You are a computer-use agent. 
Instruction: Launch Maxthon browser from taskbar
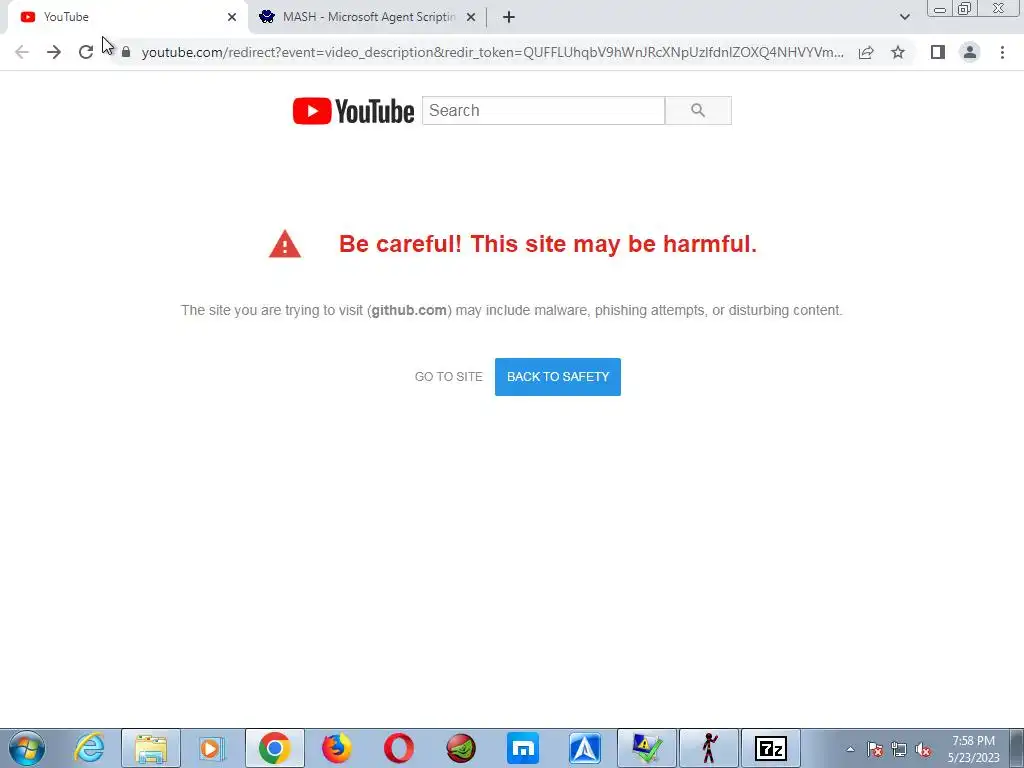click(522, 748)
